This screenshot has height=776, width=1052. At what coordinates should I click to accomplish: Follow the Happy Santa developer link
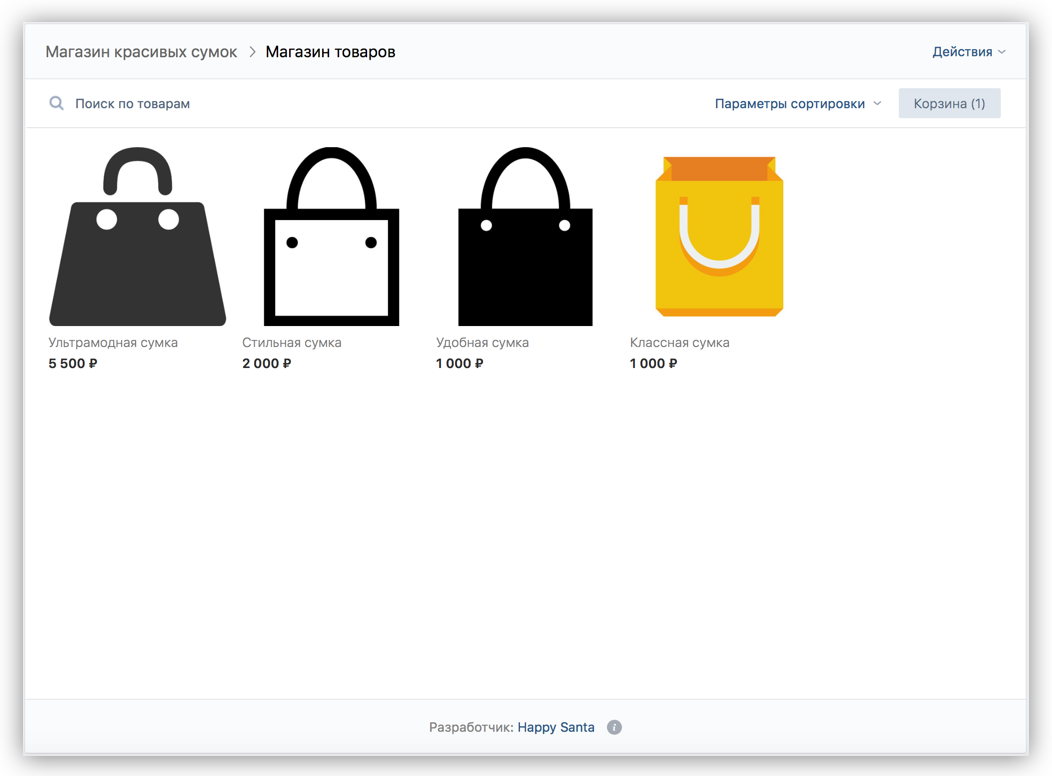click(x=556, y=727)
